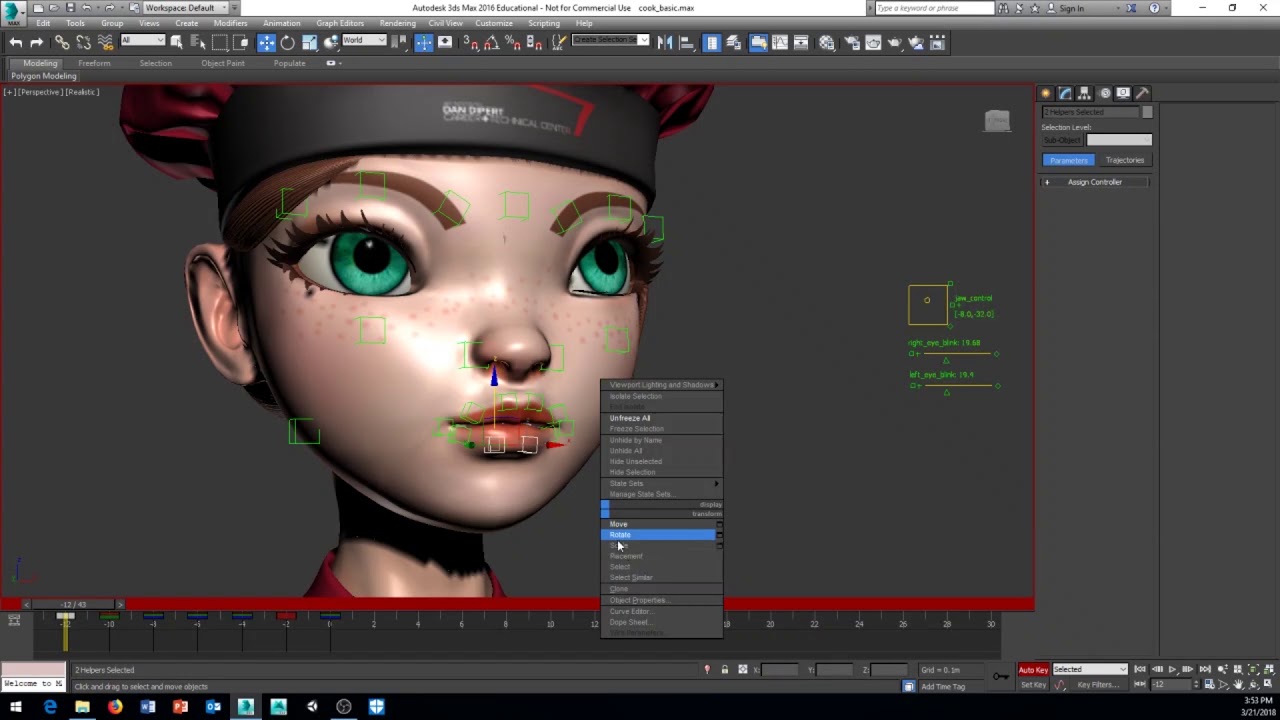Open the Create Selection Set dropdown
Viewport: 1280px width, 720px height.
610,40
